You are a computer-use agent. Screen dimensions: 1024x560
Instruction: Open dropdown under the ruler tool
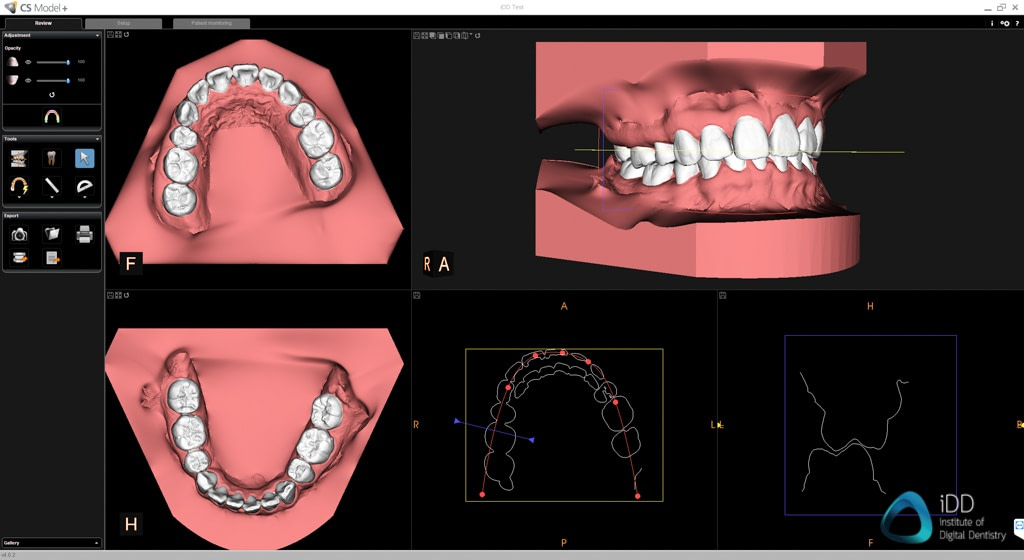click(52, 196)
